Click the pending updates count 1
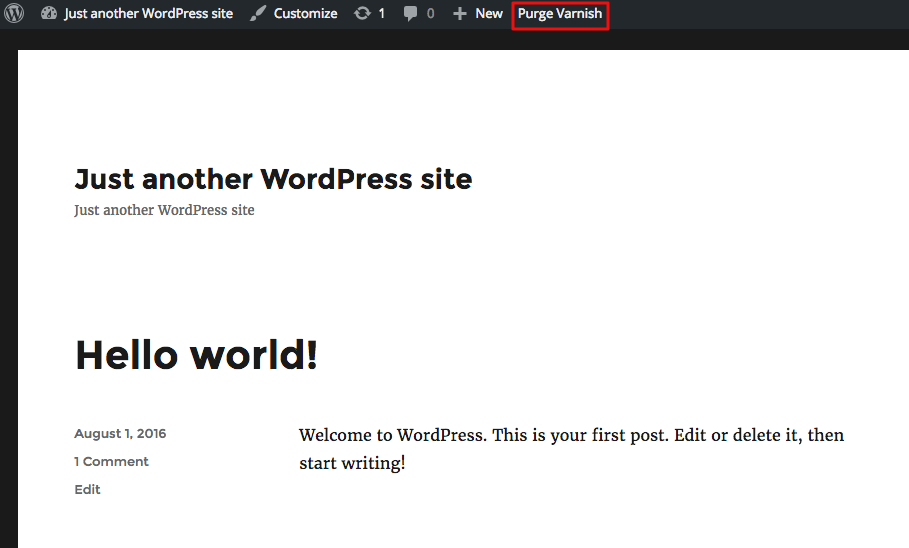909x548 pixels. point(381,14)
